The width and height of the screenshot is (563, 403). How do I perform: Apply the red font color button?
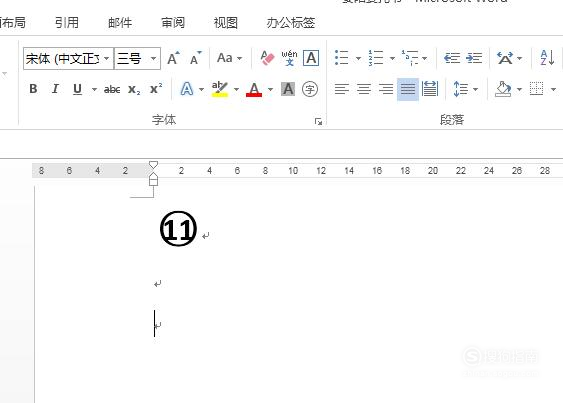(x=254, y=89)
